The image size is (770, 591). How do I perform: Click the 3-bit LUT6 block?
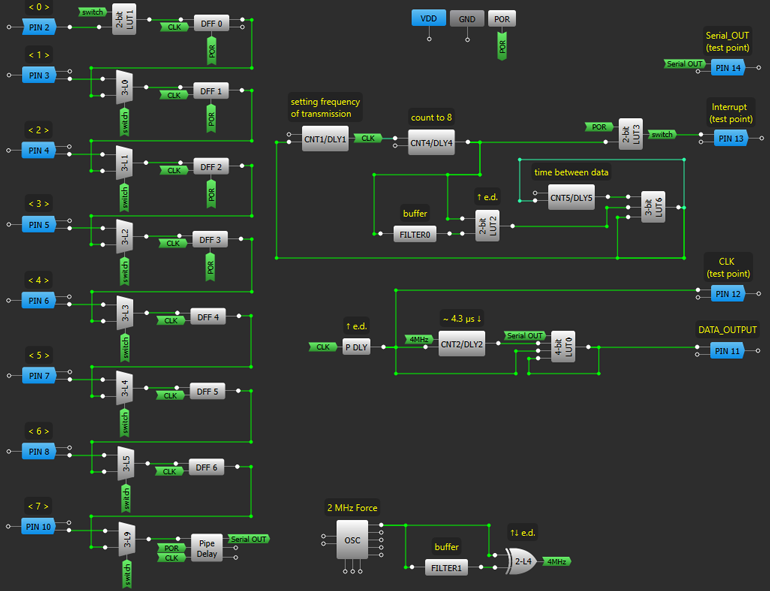click(652, 207)
